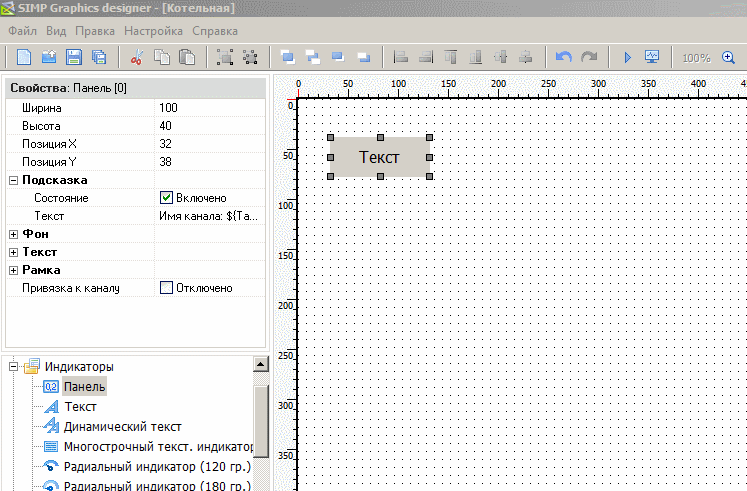The image size is (747, 491).
Task: Select Панель in the indicators tree
Action: pos(84,387)
